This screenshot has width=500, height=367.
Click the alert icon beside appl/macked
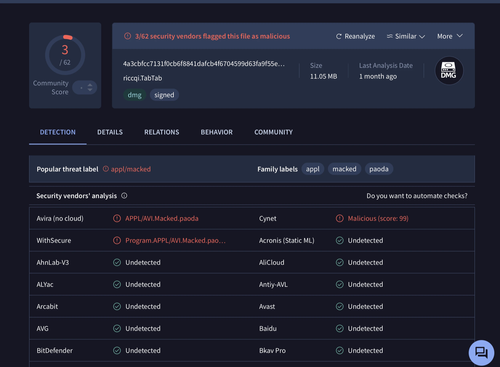tap(106, 169)
